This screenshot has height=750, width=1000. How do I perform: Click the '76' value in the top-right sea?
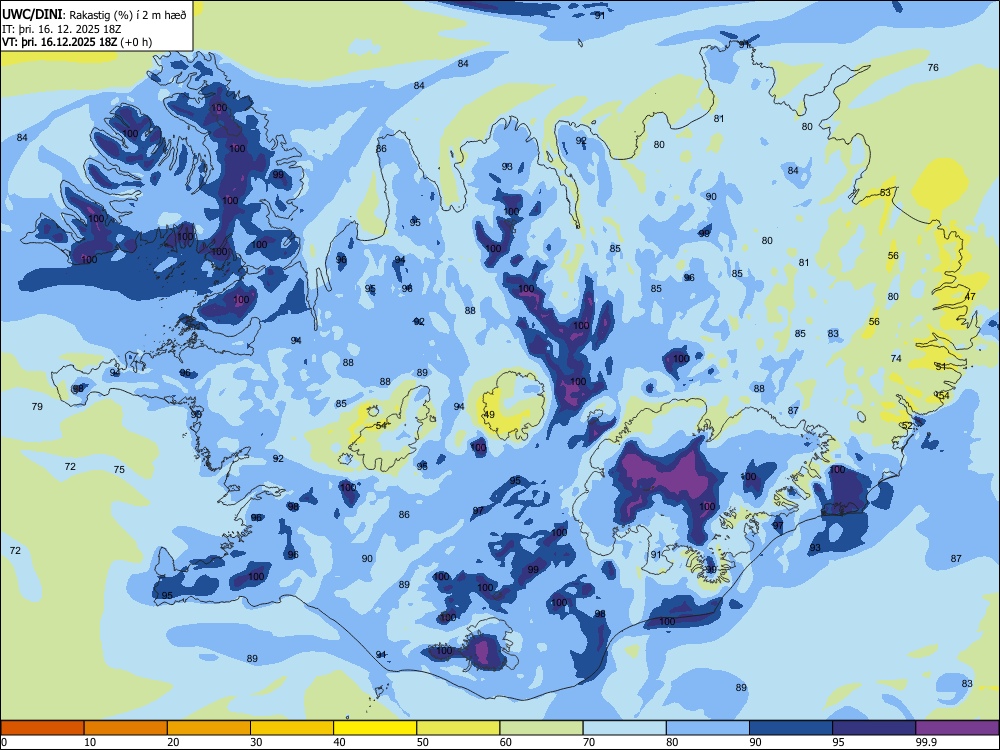[933, 68]
